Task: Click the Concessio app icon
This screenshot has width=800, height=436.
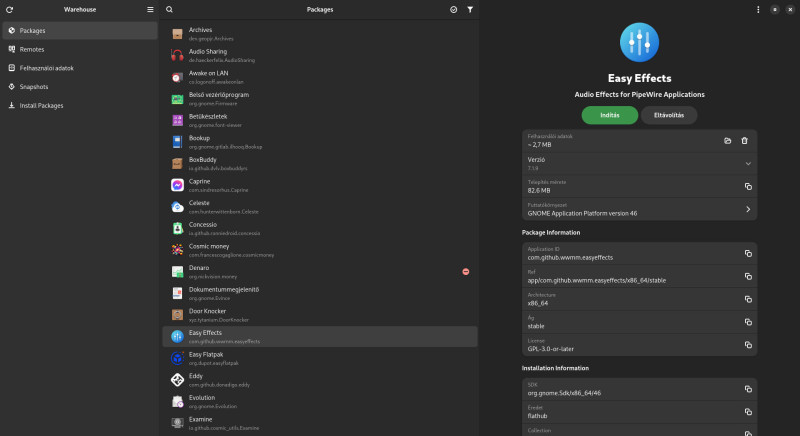Action: (177, 228)
